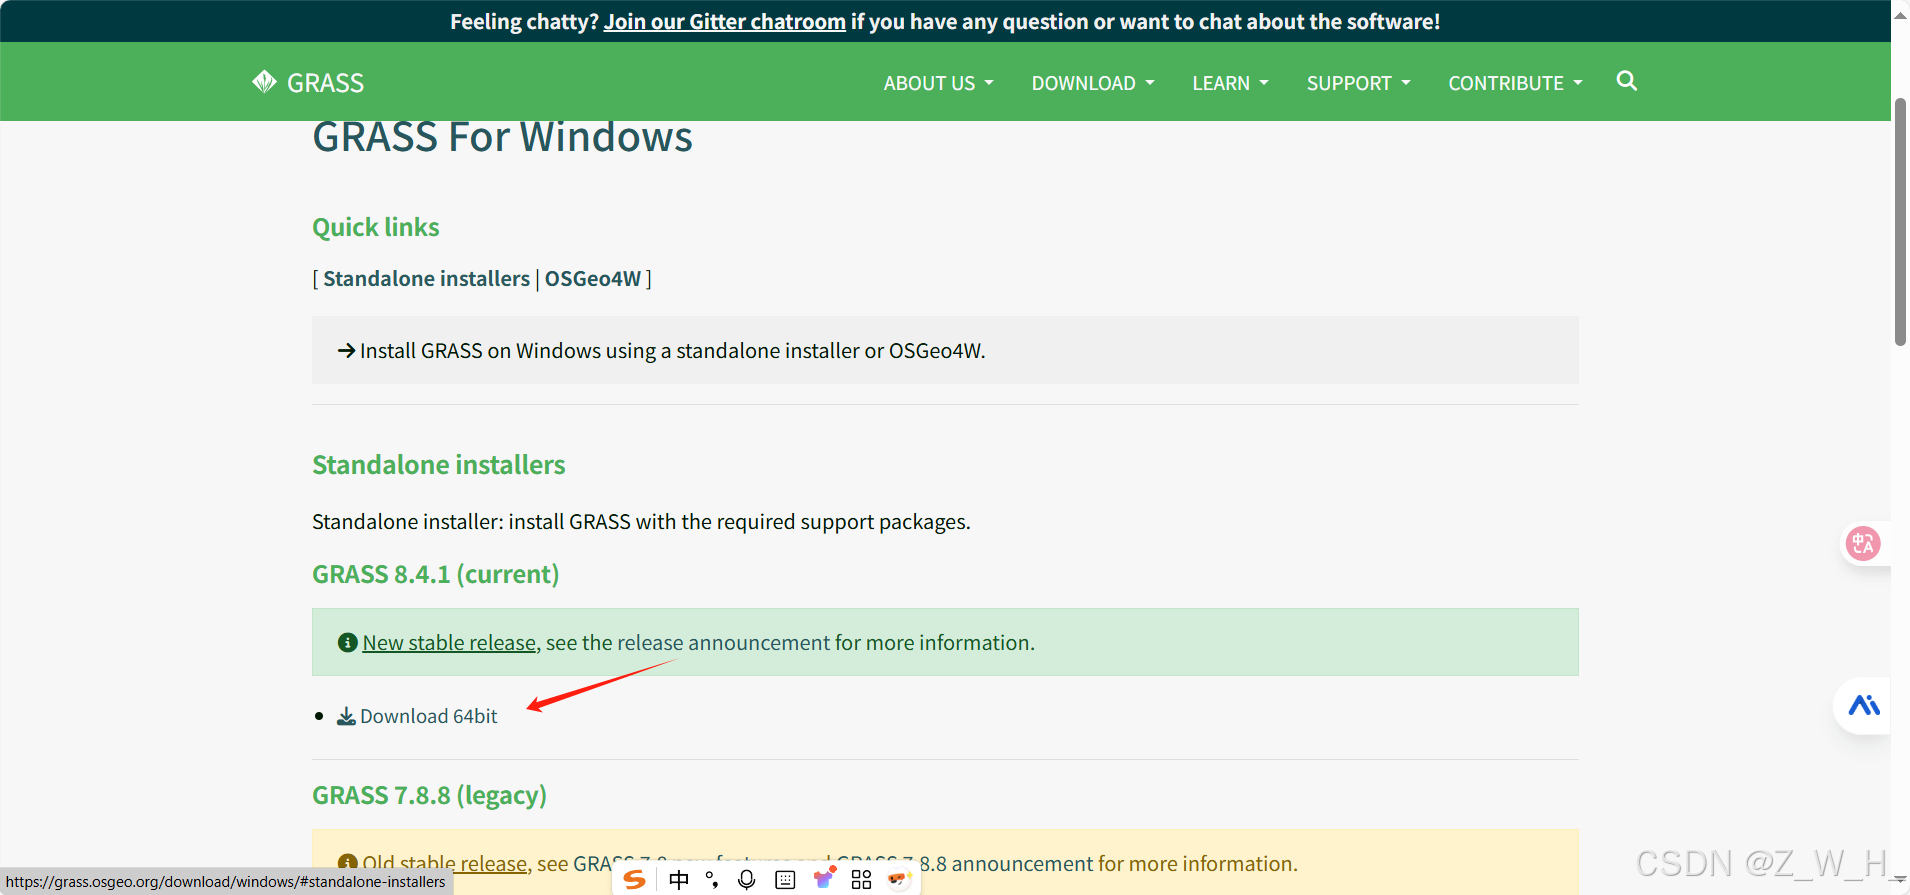This screenshot has height=895, width=1910.
Task: Start IME voice input microphone
Action: 746,880
